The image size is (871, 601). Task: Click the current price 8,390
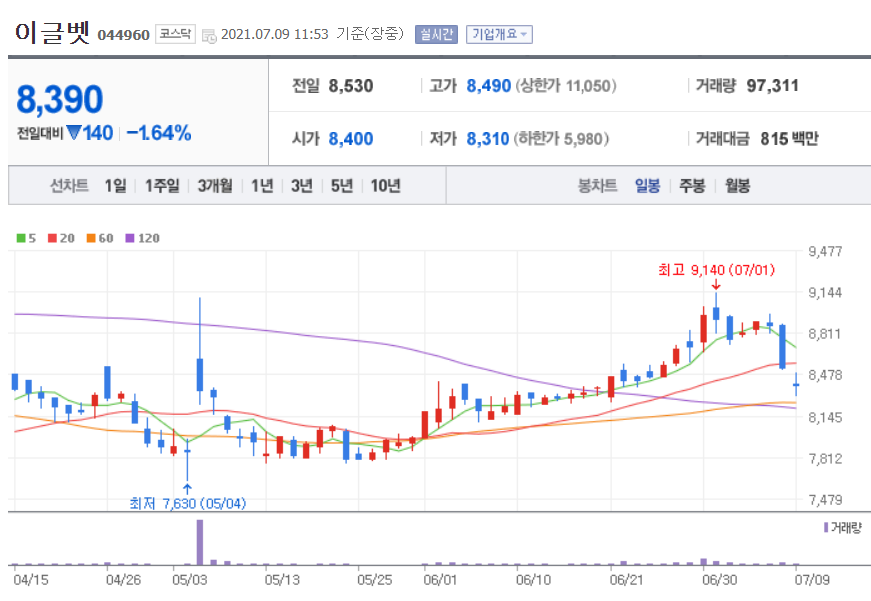60,99
